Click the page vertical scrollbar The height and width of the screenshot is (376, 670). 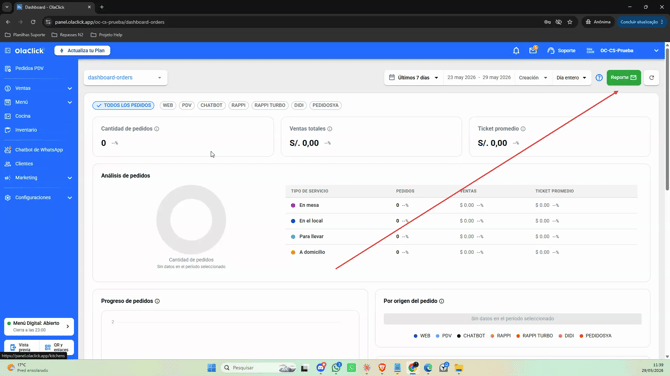tap(667, 120)
